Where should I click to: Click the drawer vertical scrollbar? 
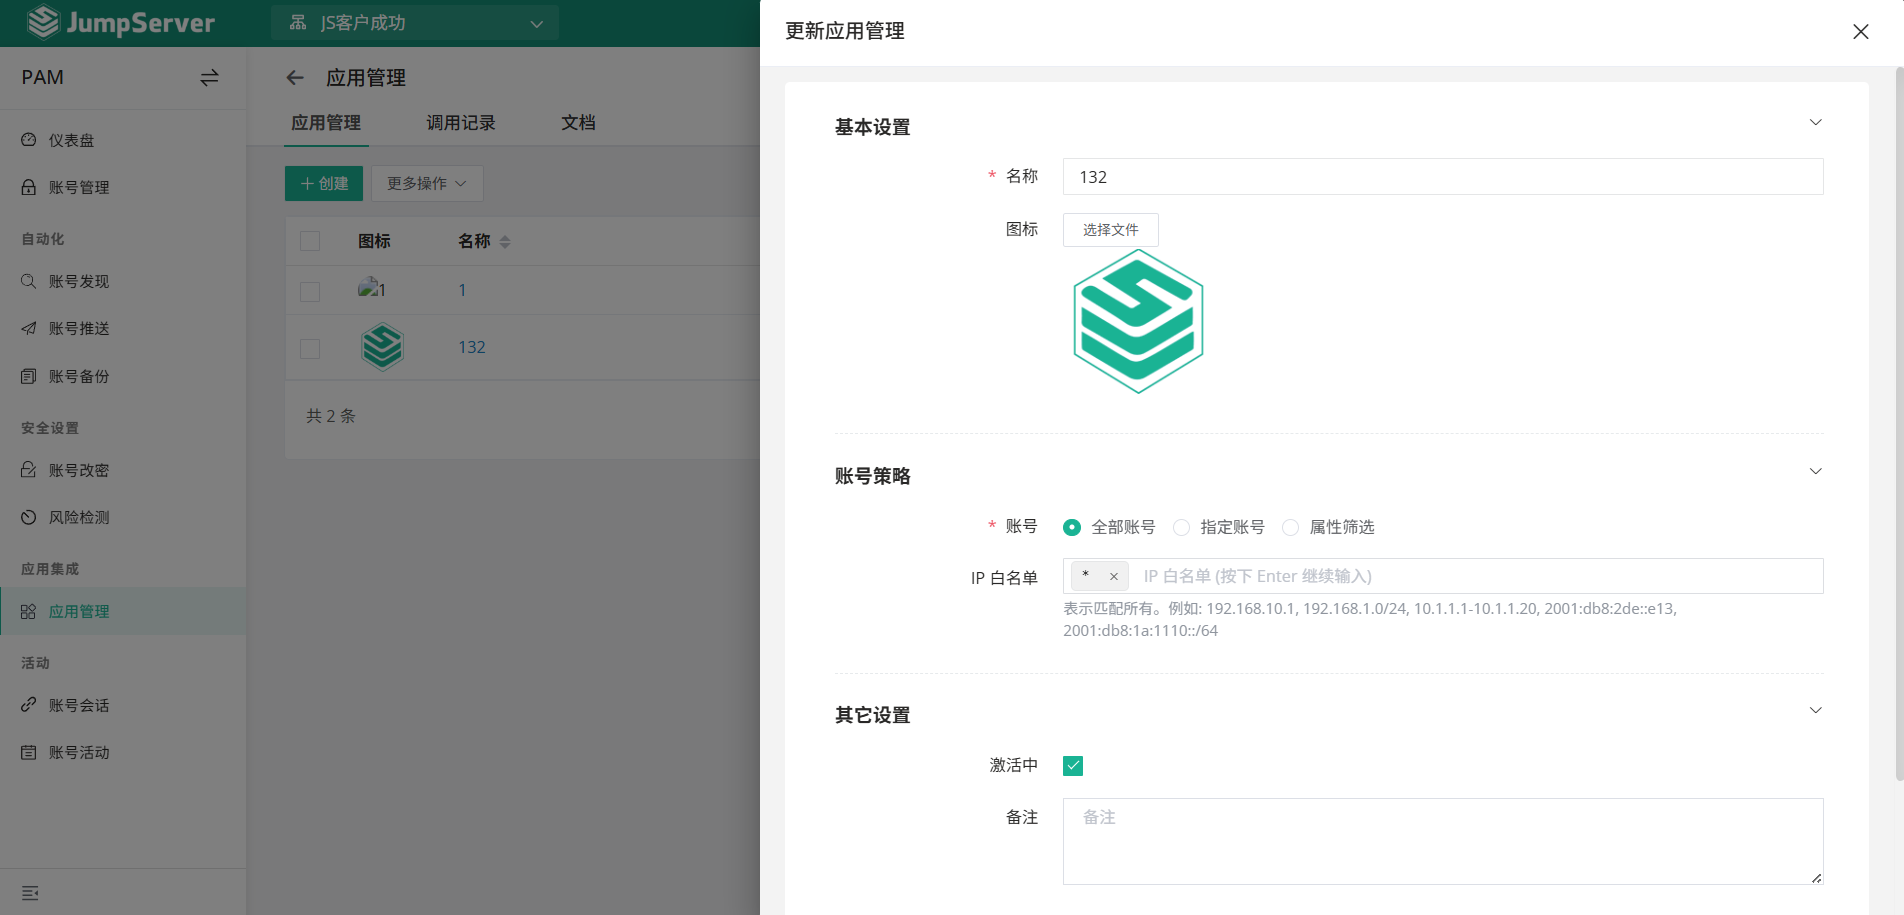(1899, 424)
